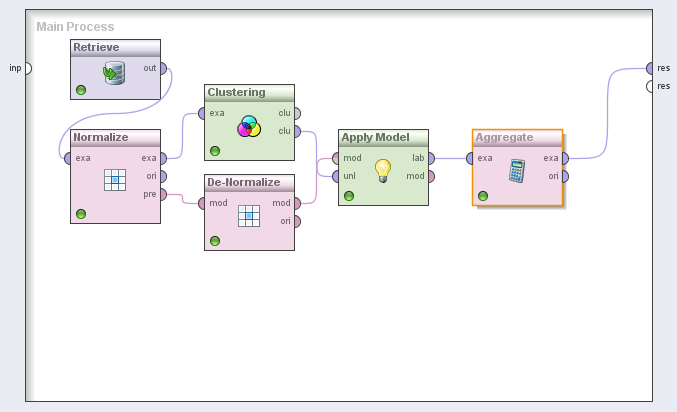Click the Aggregate operator calculator icon

[517, 170]
